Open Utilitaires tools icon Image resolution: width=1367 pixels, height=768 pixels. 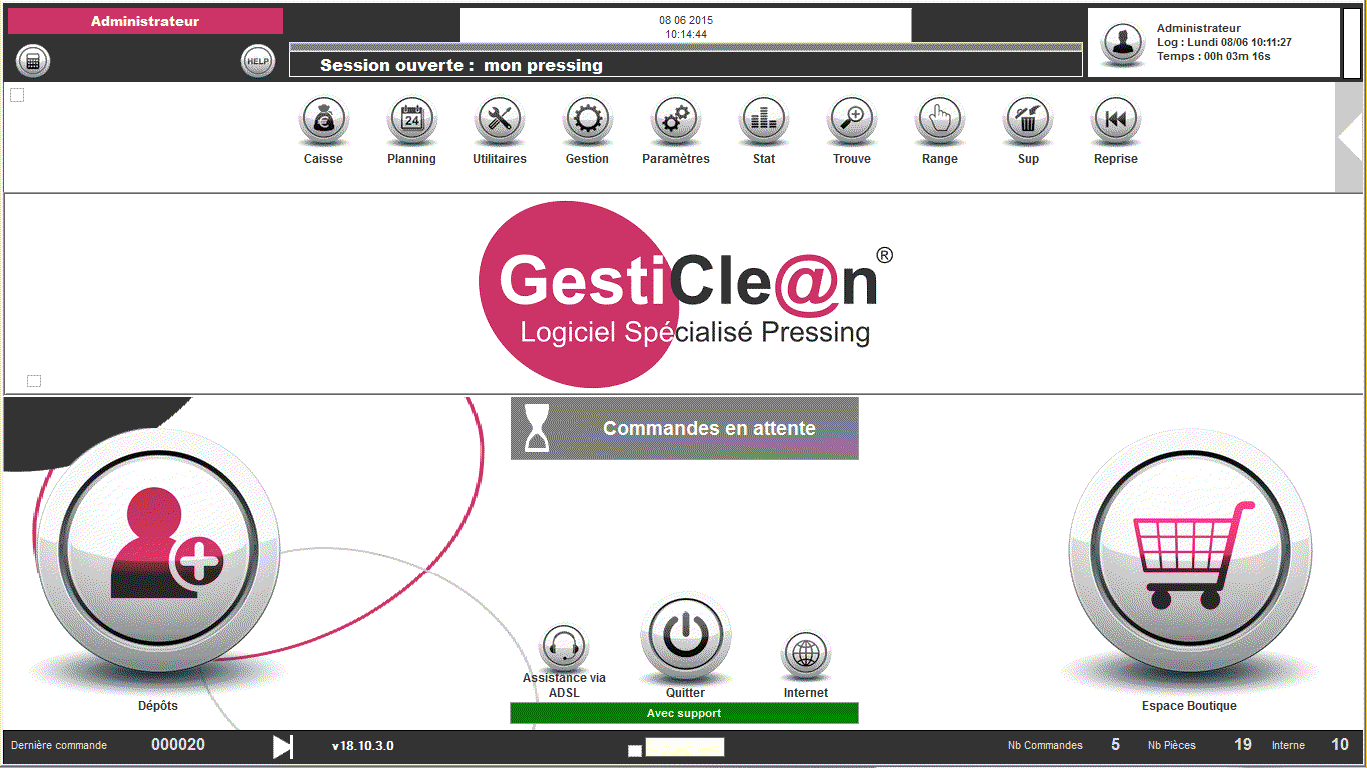(x=499, y=121)
